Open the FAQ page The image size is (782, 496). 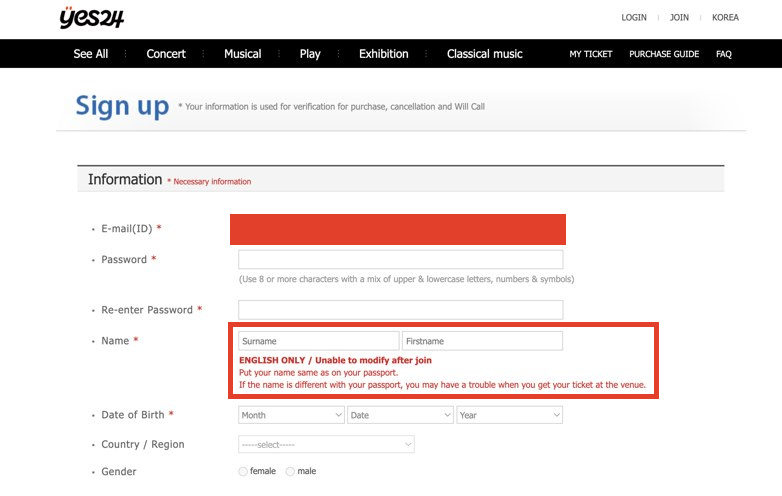(724, 54)
